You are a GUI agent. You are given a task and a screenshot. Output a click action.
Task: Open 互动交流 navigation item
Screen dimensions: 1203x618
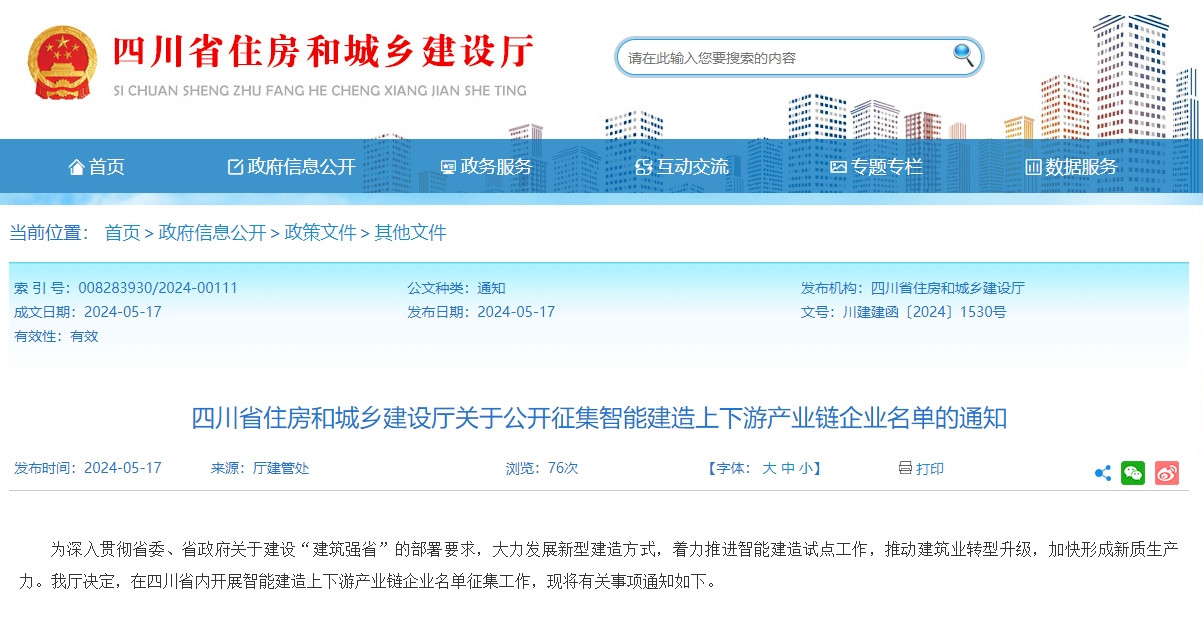point(682,167)
